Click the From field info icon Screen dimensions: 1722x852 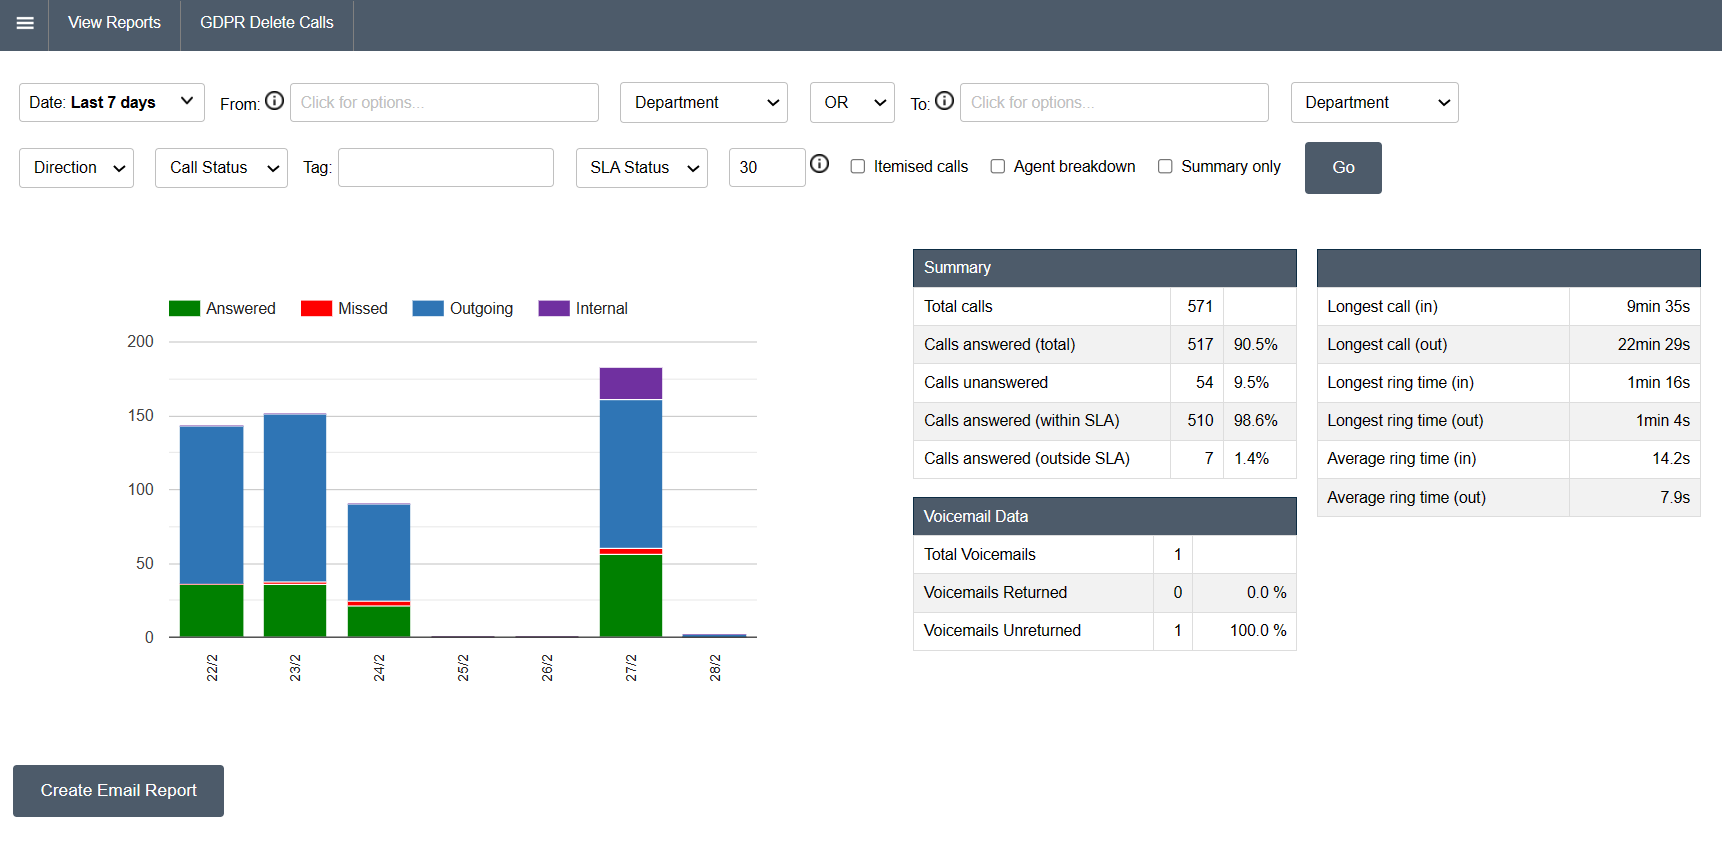275,101
